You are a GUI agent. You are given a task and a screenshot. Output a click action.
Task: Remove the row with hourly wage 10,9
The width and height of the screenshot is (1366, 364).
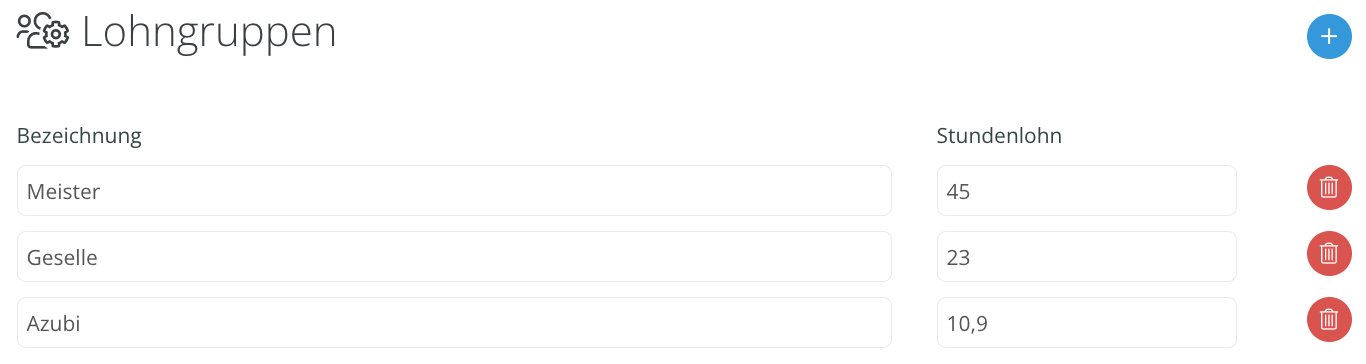1329,319
